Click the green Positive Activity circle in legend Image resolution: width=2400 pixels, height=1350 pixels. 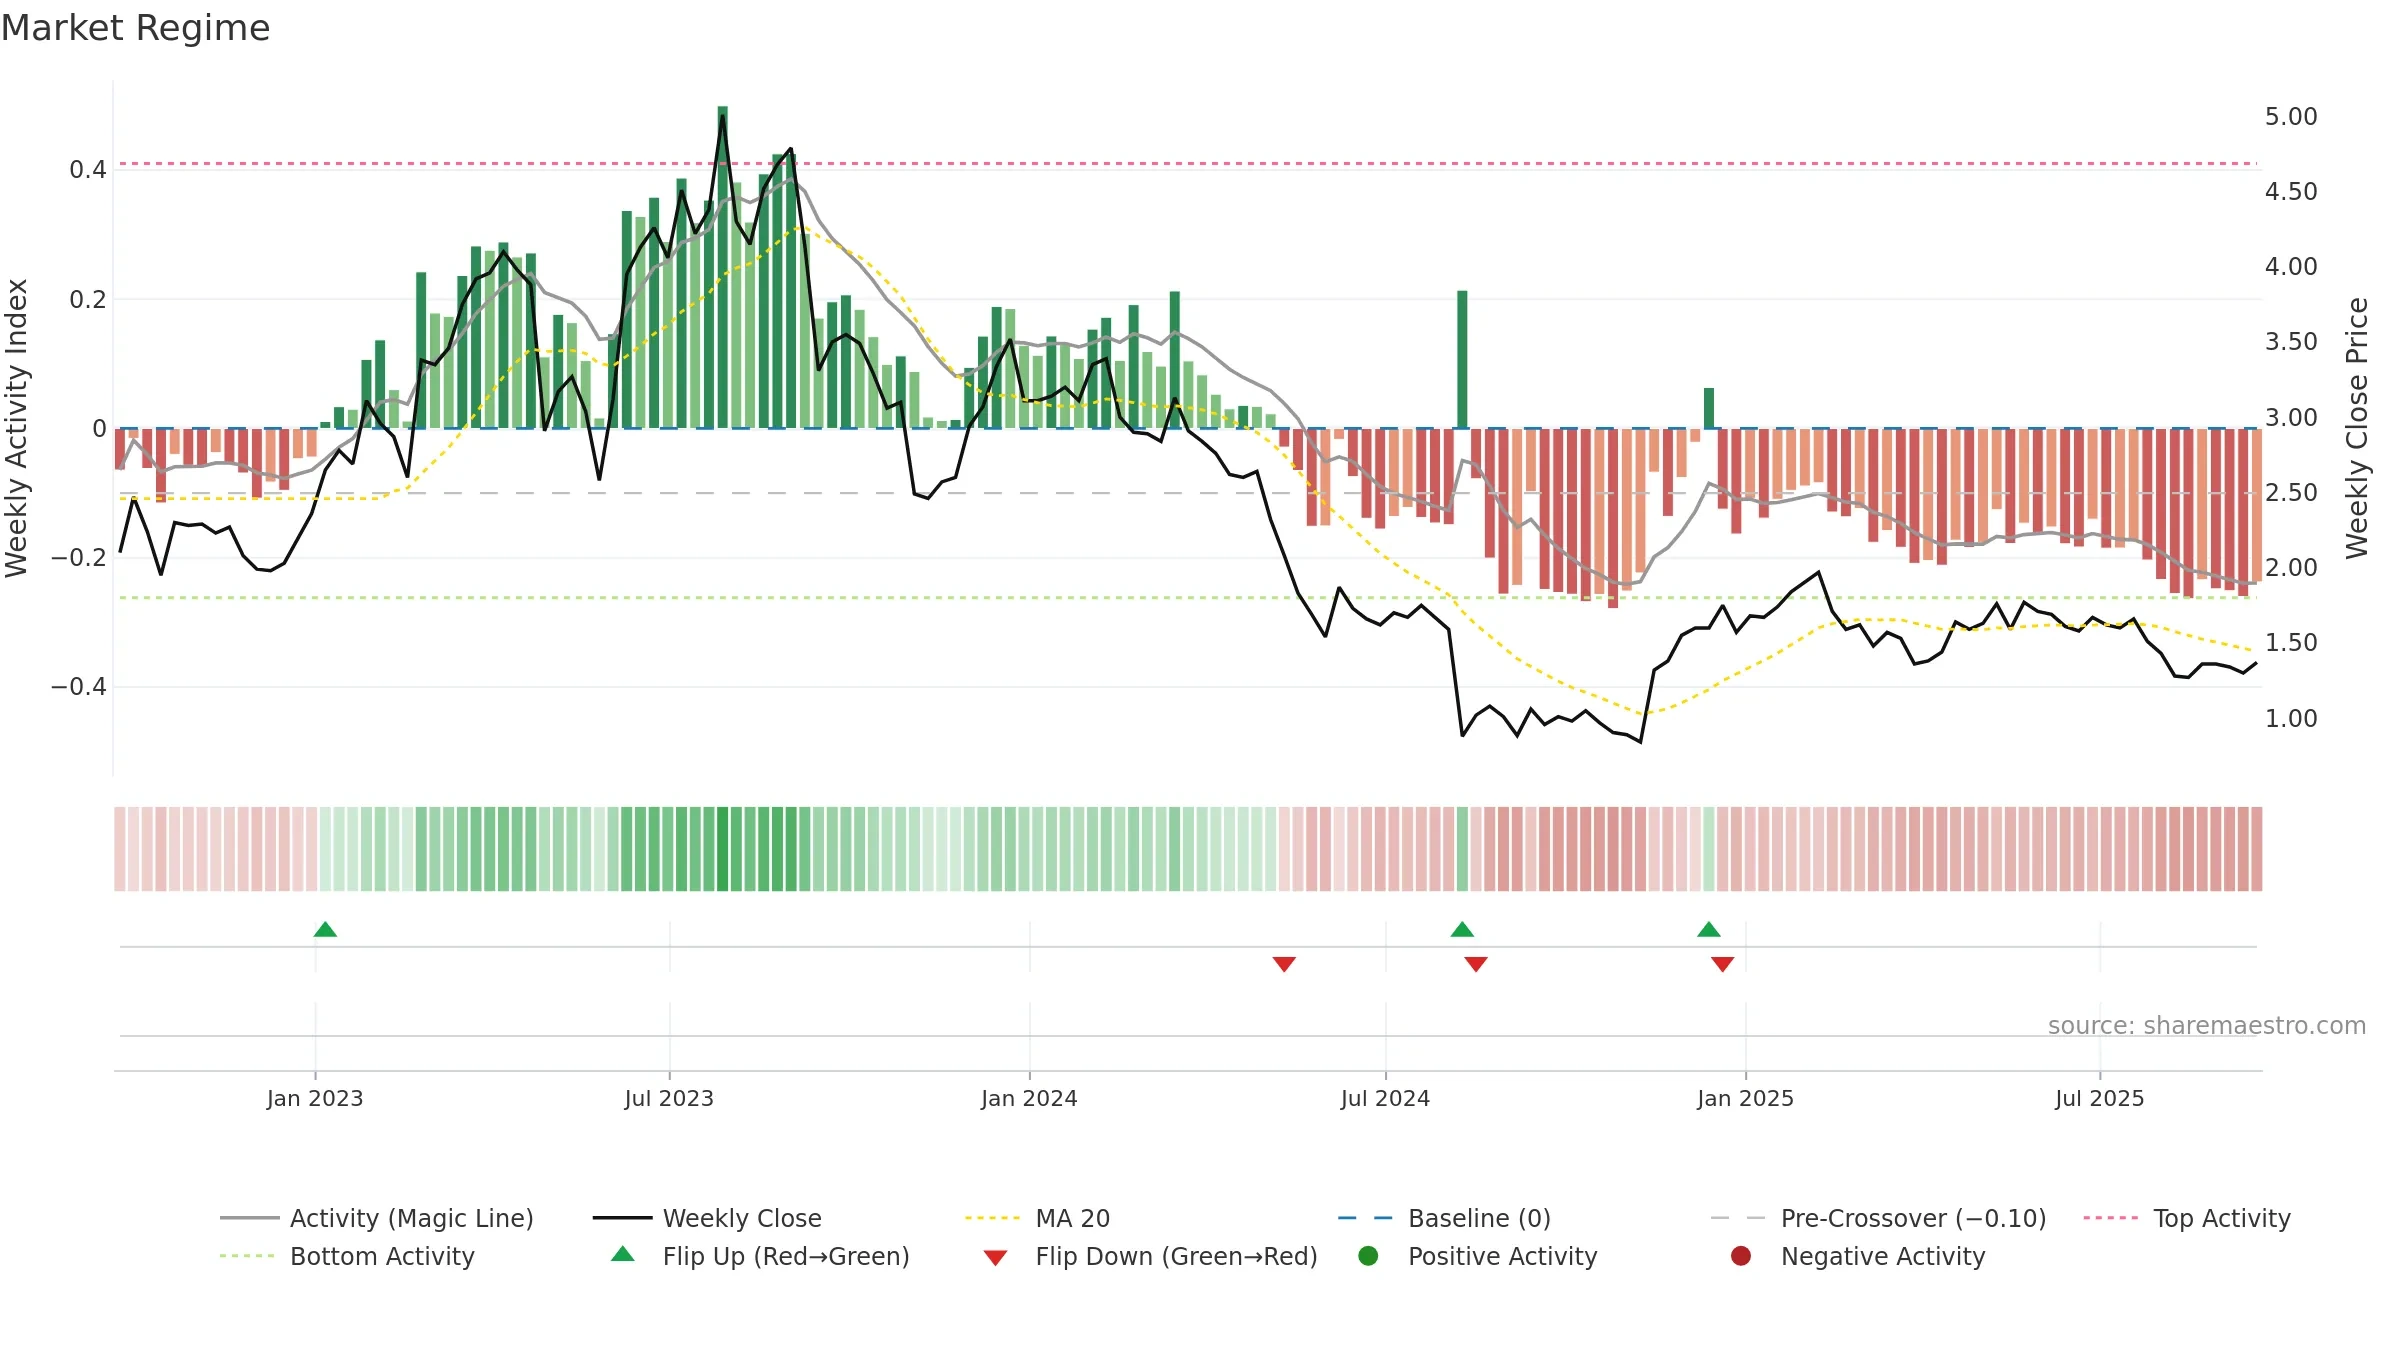[1368, 1255]
